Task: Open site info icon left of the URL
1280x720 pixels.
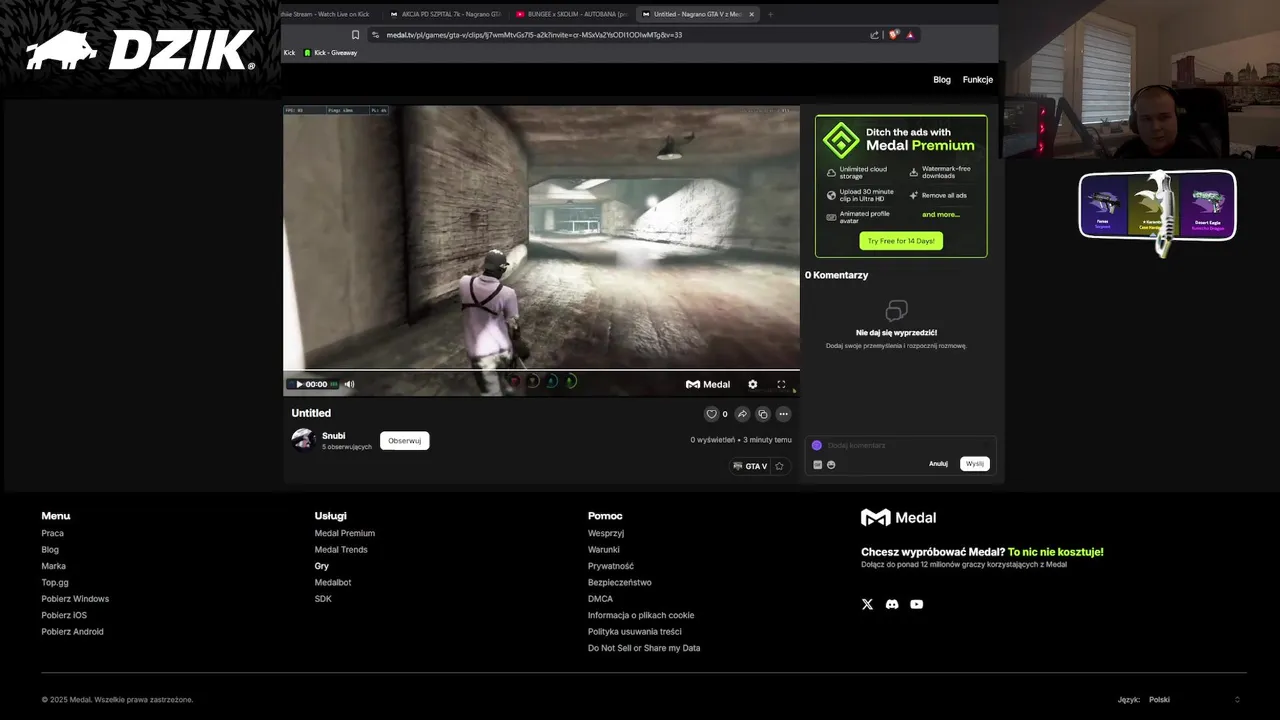Action: coord(375,35)
